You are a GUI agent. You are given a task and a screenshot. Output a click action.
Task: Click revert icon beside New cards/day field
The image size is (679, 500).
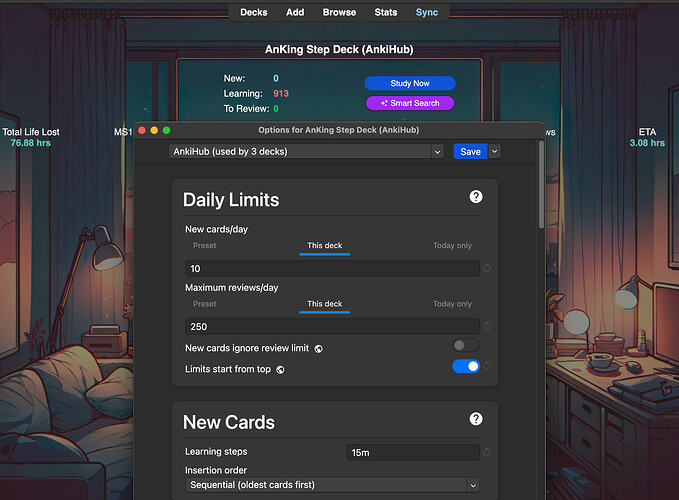point(487,269)
